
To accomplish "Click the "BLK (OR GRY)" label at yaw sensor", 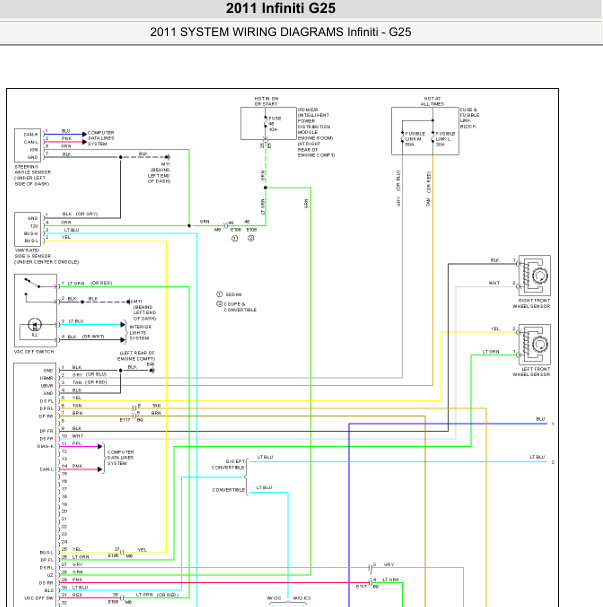I will tap(80, 214).
